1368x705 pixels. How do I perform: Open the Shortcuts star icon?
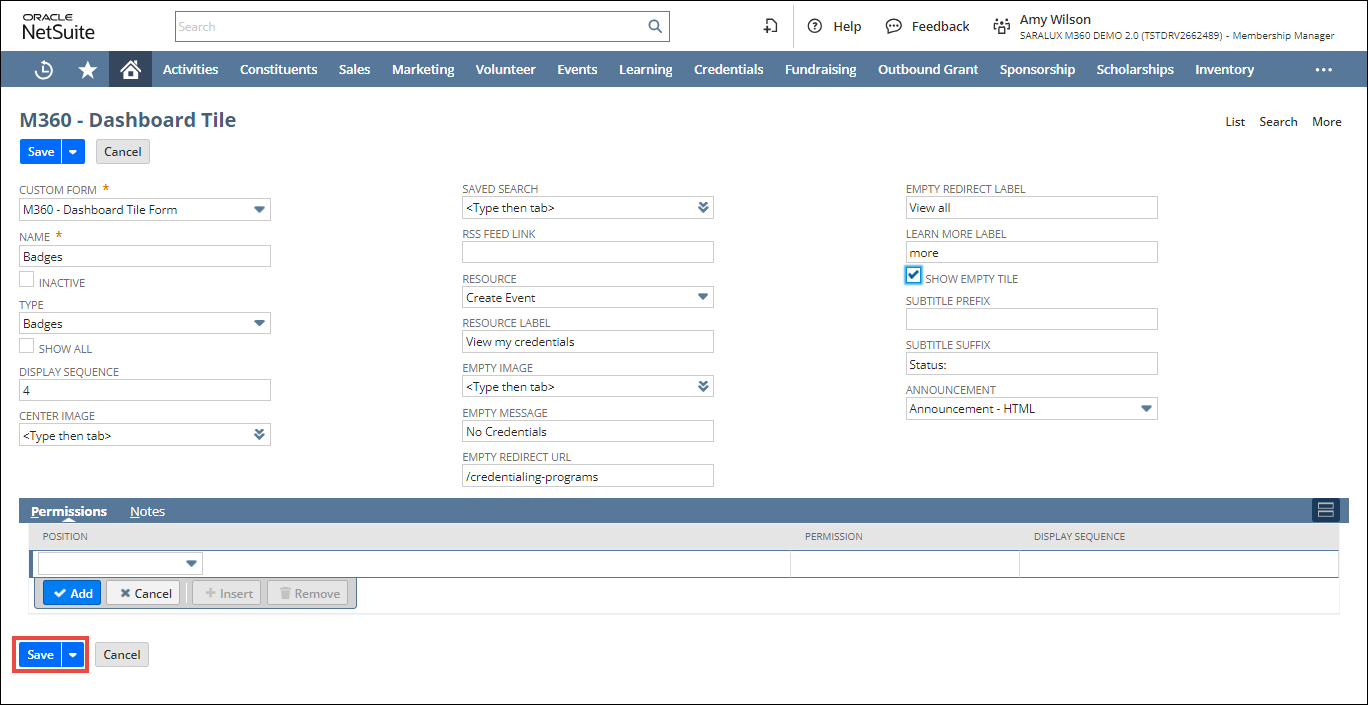coord(88,70)
